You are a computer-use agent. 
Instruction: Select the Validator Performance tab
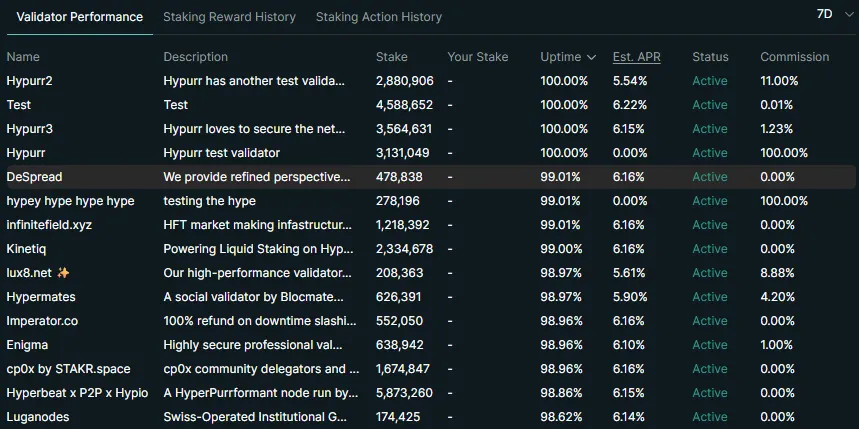(x=80, y=17)
